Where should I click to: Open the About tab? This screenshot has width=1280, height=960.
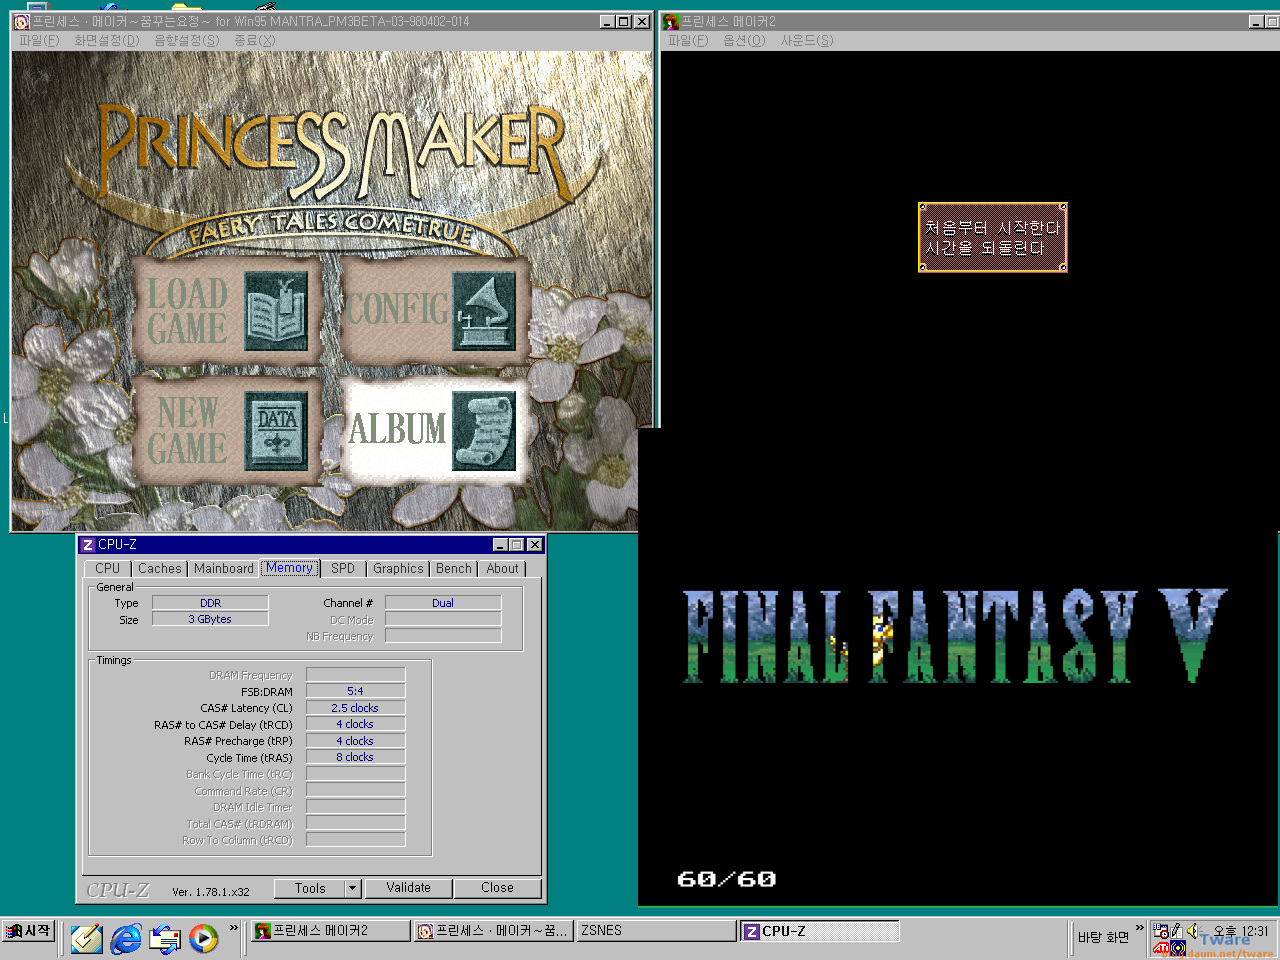[x=503, y=568]
